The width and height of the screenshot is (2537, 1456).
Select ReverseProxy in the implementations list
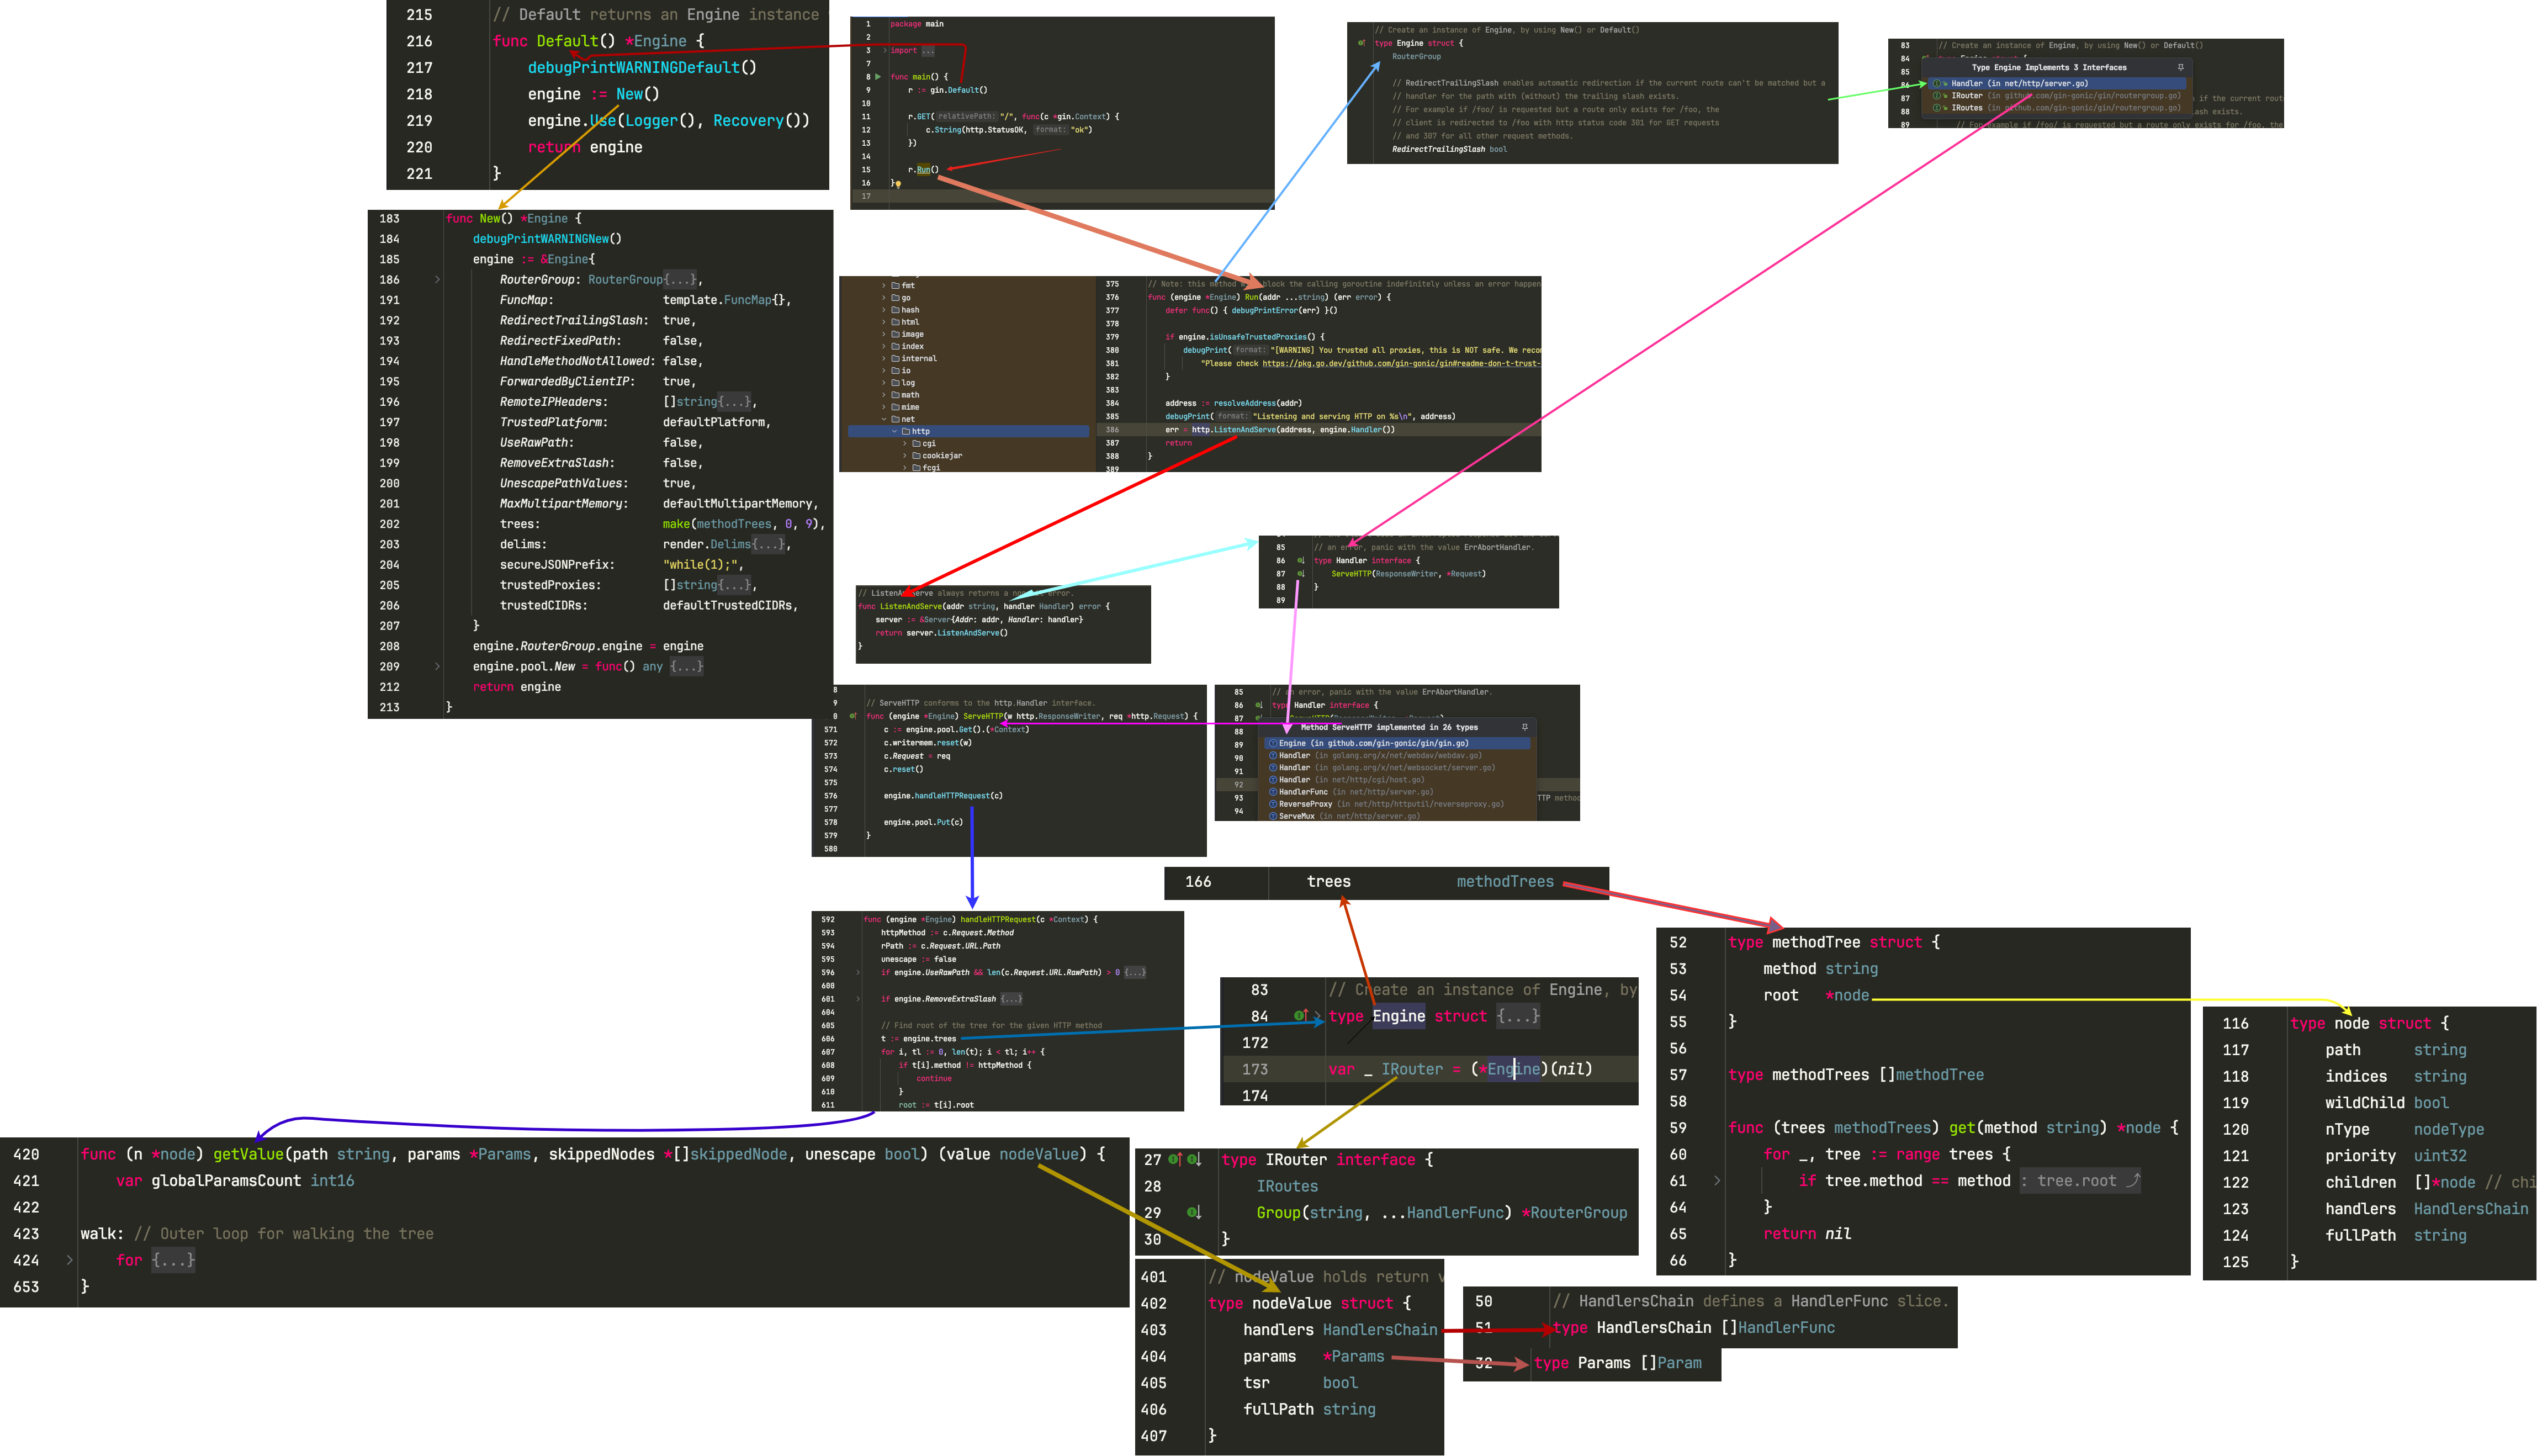click(x=1305, y=804)
